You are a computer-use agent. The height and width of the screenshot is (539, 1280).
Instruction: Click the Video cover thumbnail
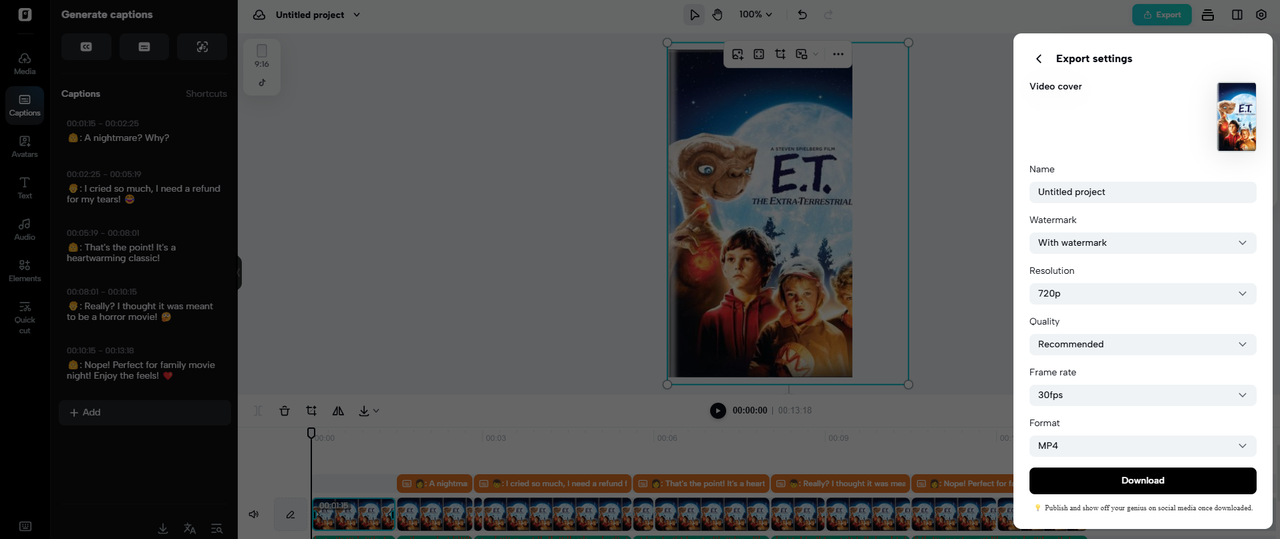tap(1236, 117)
